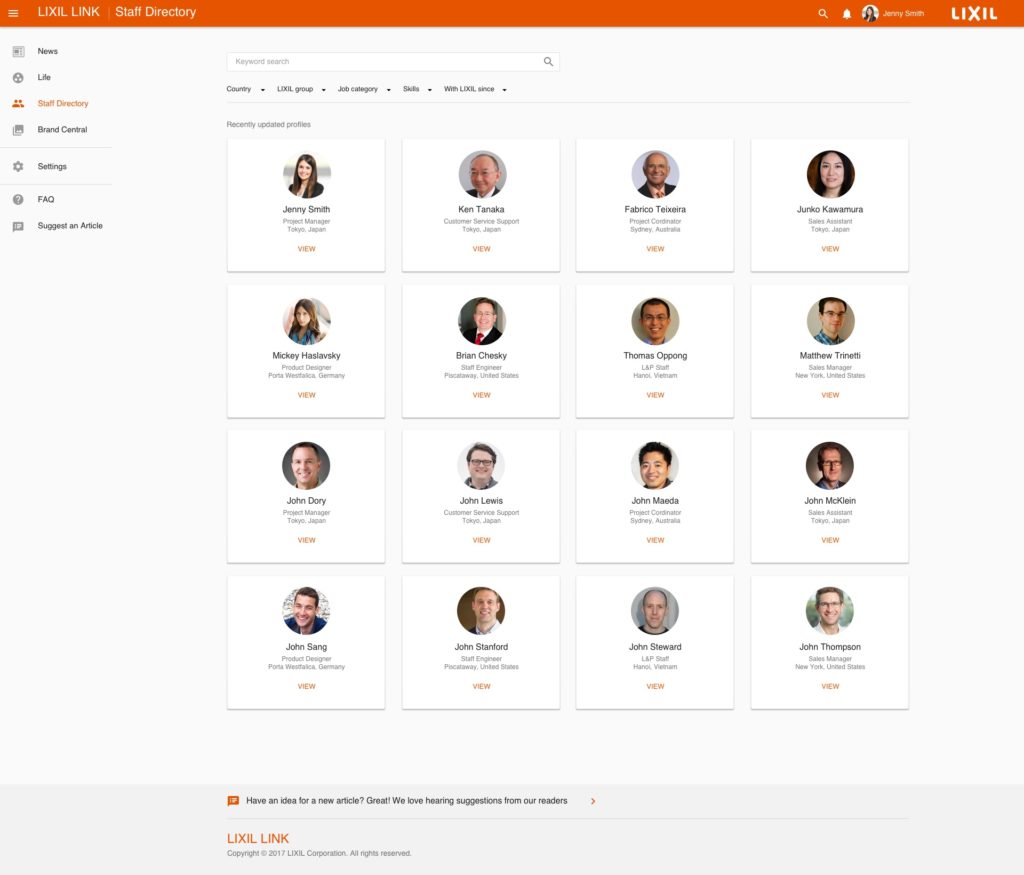Click VIEW on Jenny Smith's card

tap(306, 249)
